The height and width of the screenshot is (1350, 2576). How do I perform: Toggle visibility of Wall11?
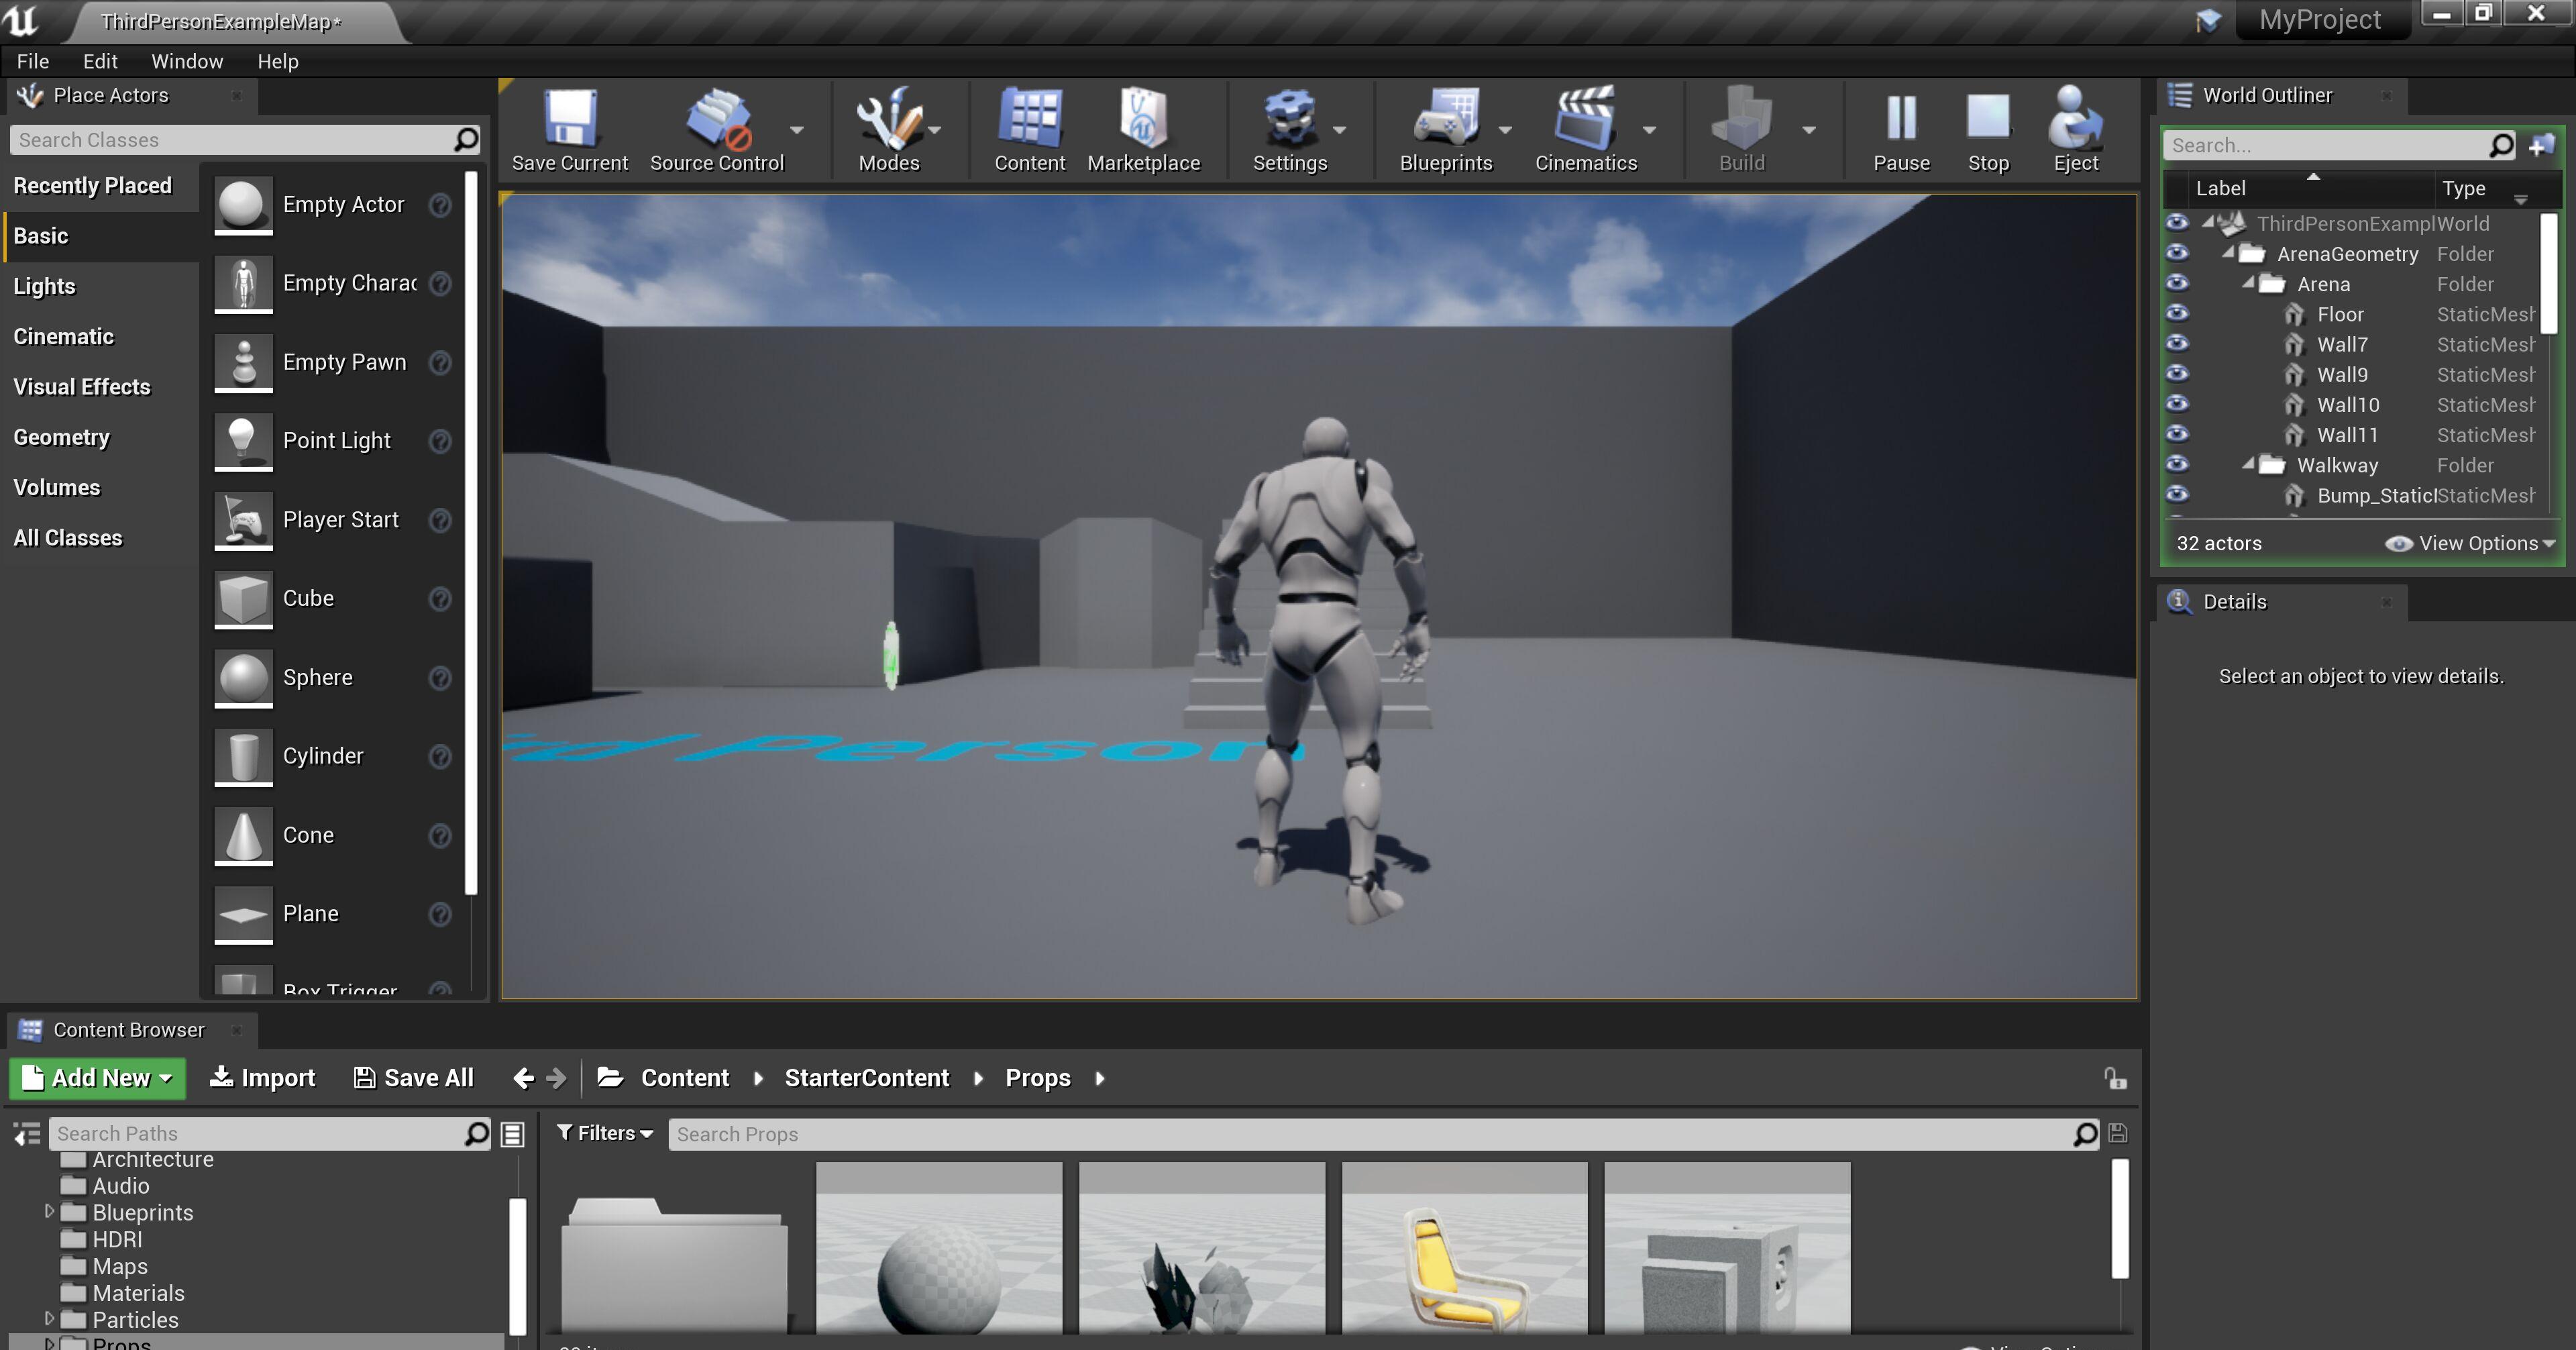tap(2177, 433)
